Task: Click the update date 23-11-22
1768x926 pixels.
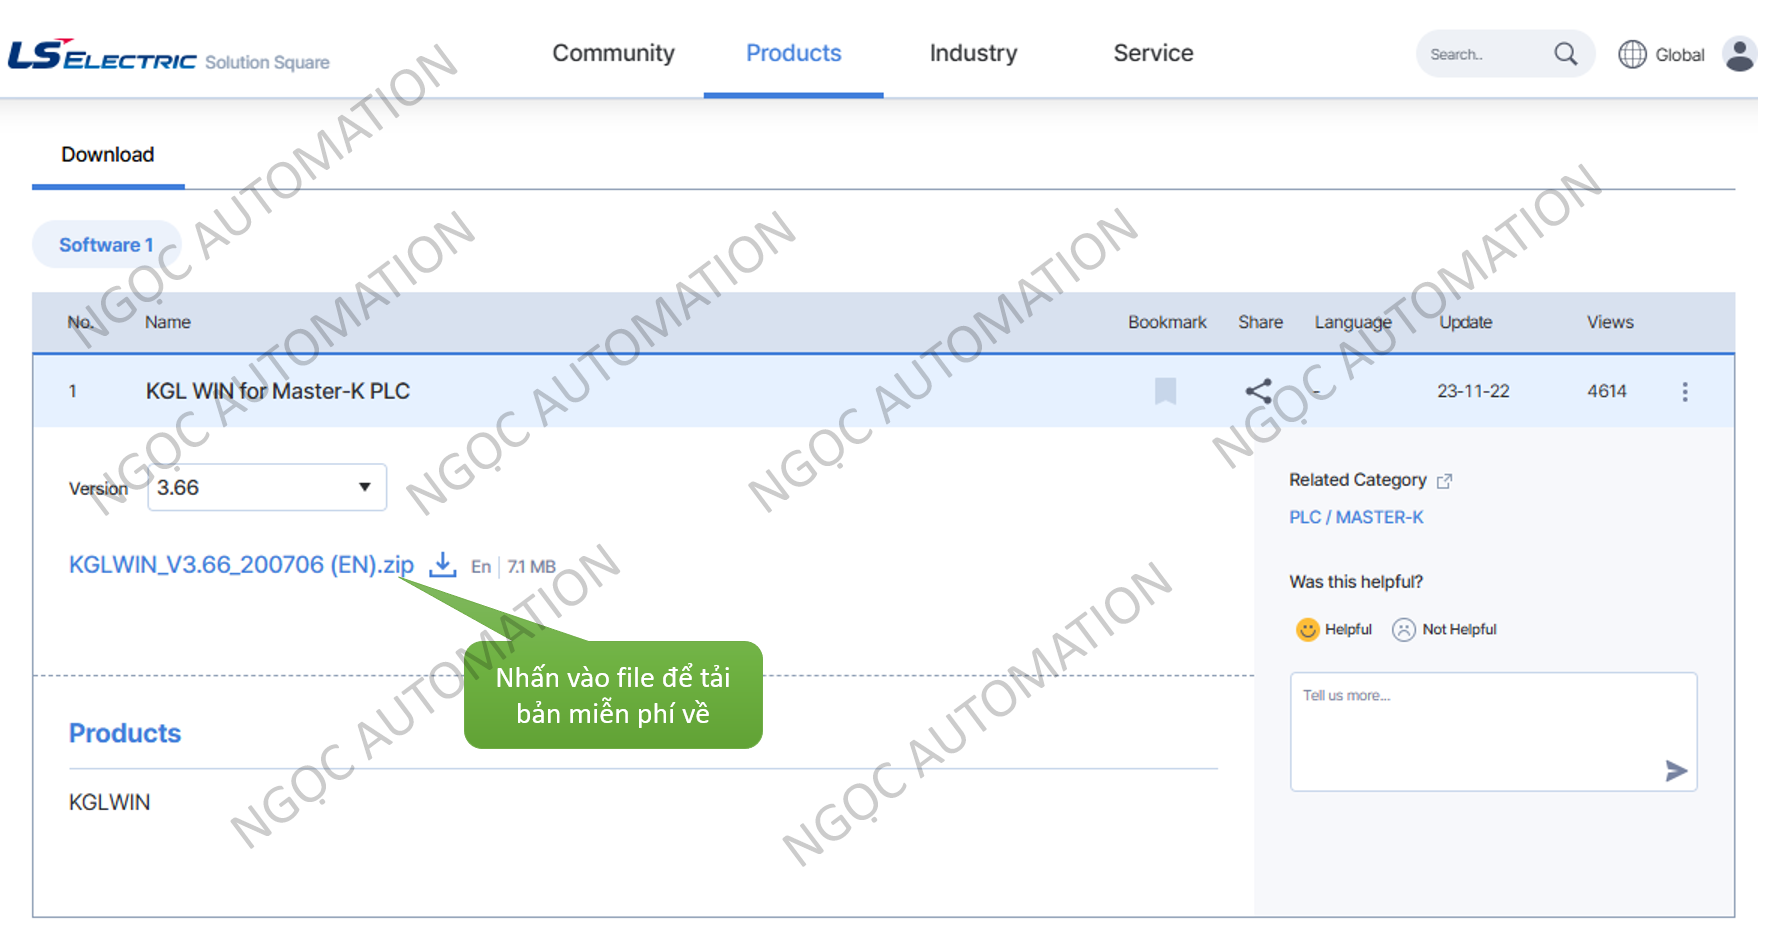Action: pos(1473,391)
